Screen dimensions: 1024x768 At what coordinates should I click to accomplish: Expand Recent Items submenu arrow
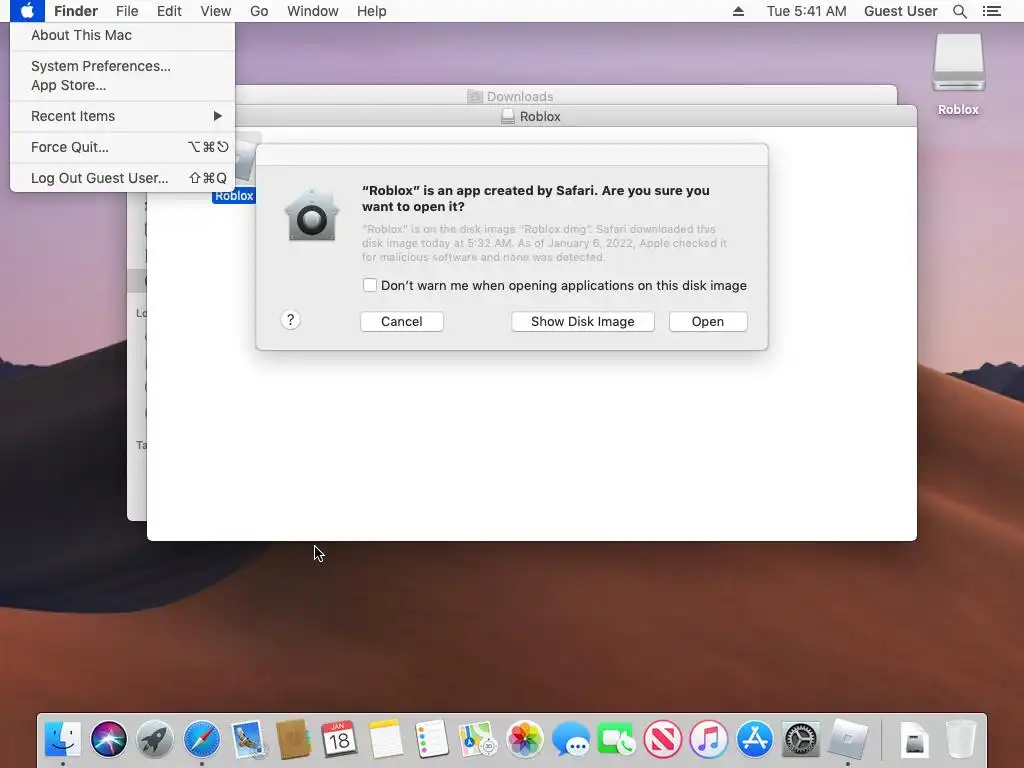(217, 116)
